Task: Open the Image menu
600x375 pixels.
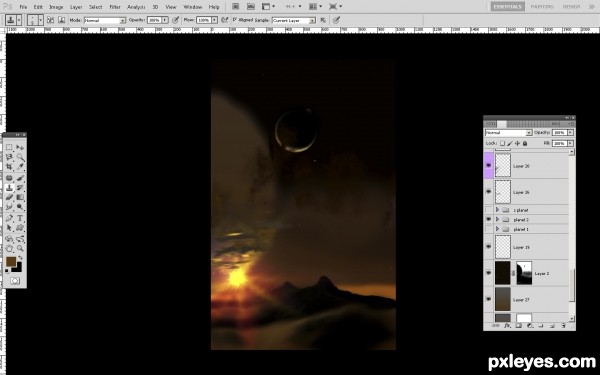Action: coord(56,7)
